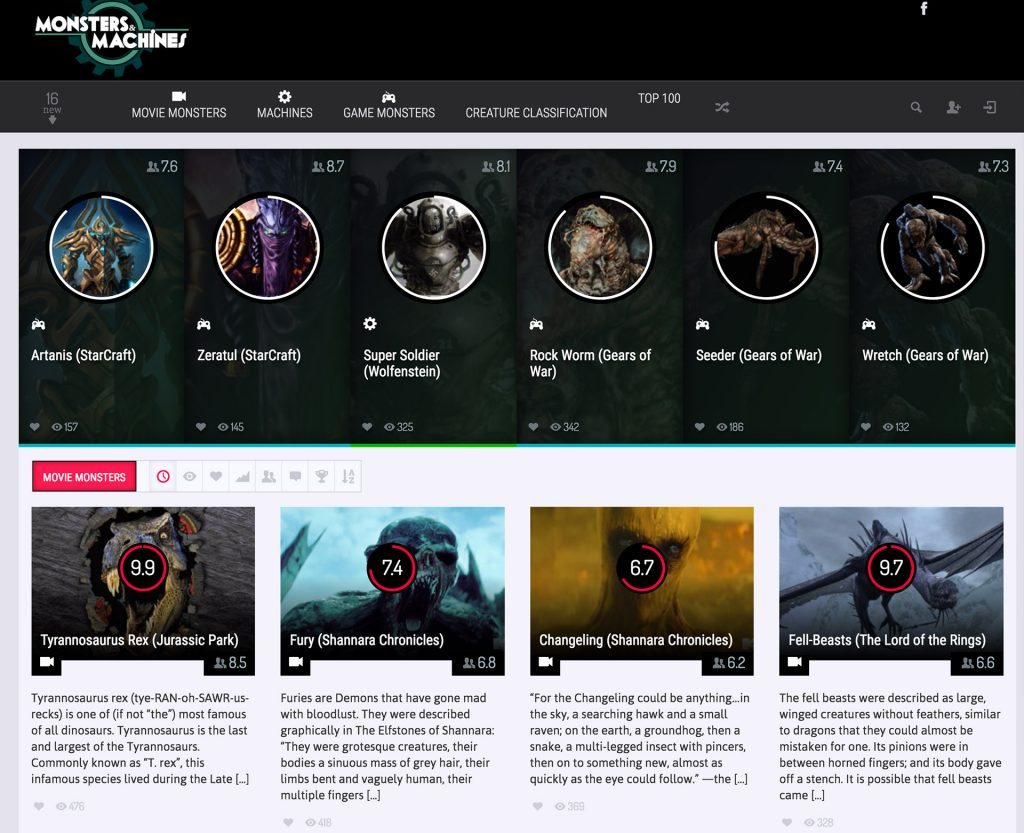Click the shuffle random icon
Viewport: 1024px width, 833px height.
[x=722, y=108]
